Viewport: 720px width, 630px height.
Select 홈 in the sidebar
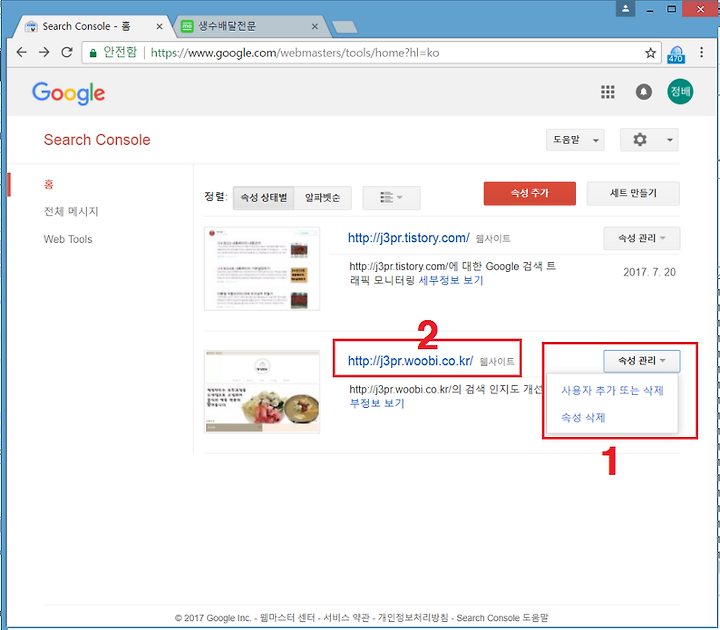coord(49,185)
